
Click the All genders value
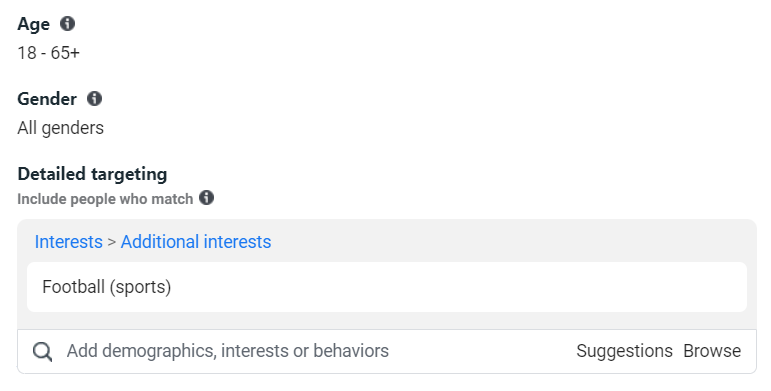60,128
